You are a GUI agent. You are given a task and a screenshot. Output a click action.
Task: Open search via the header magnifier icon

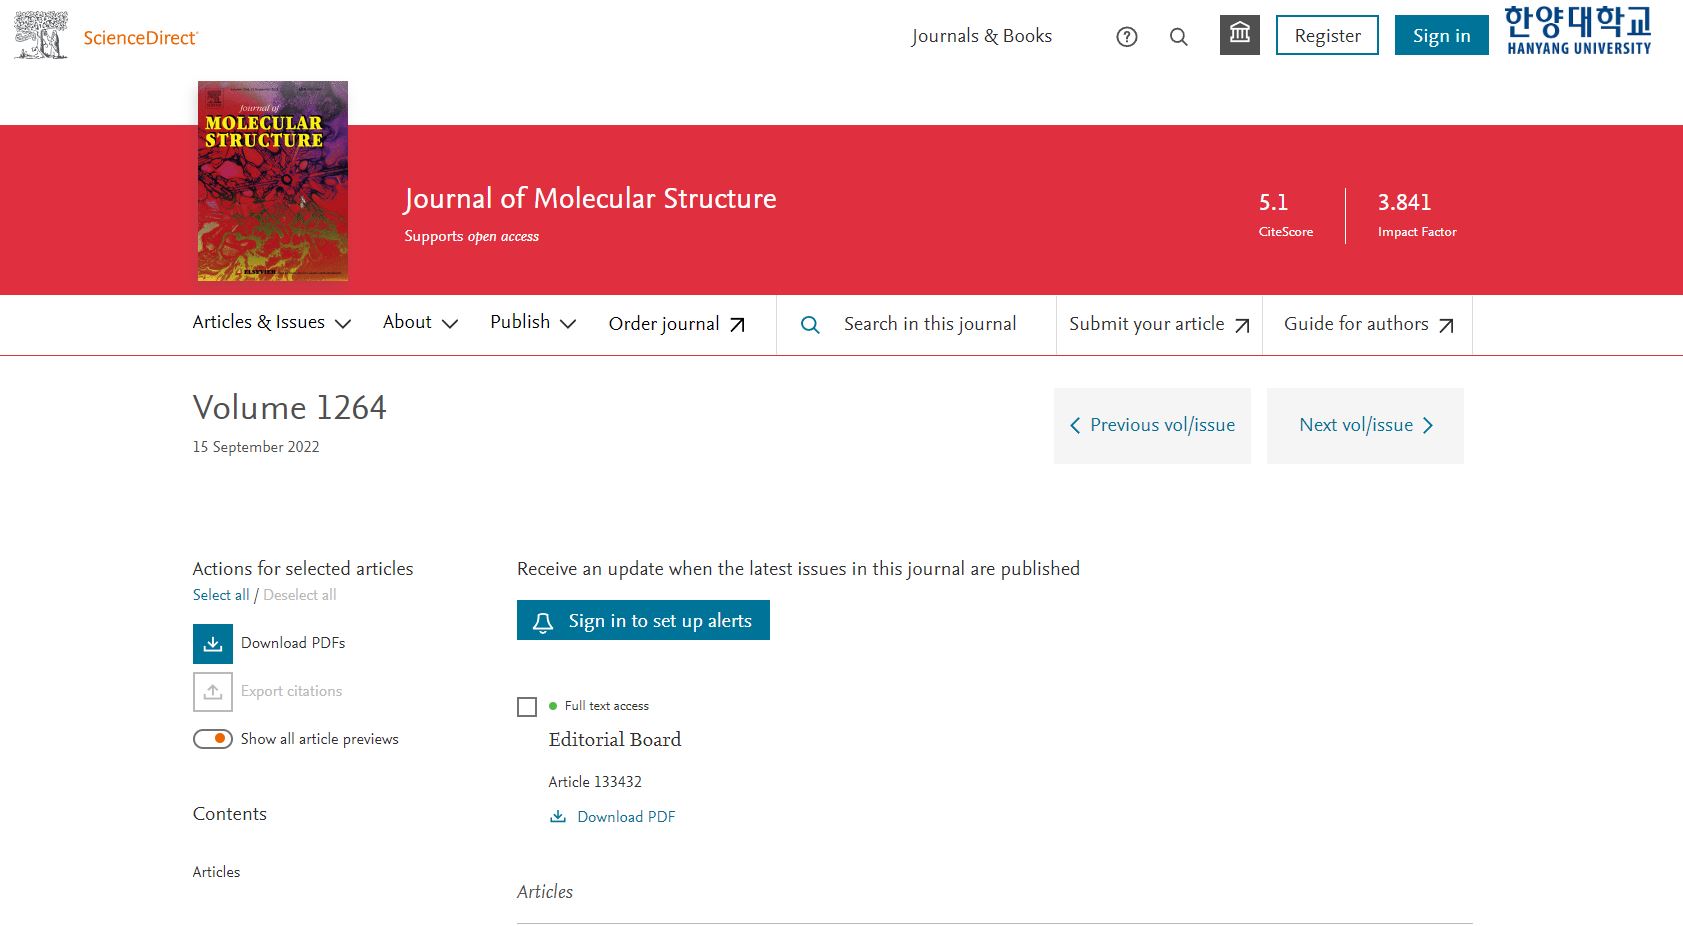pos(1179,37)
